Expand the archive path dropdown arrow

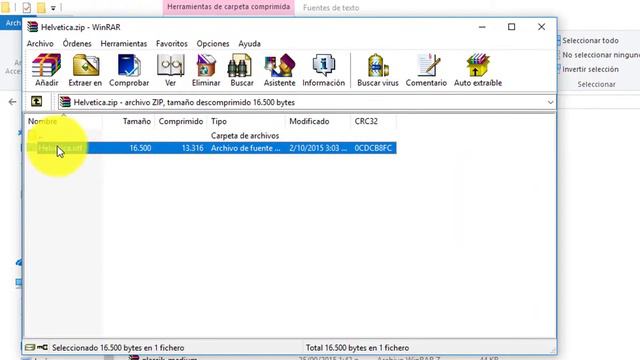[550, 102]
